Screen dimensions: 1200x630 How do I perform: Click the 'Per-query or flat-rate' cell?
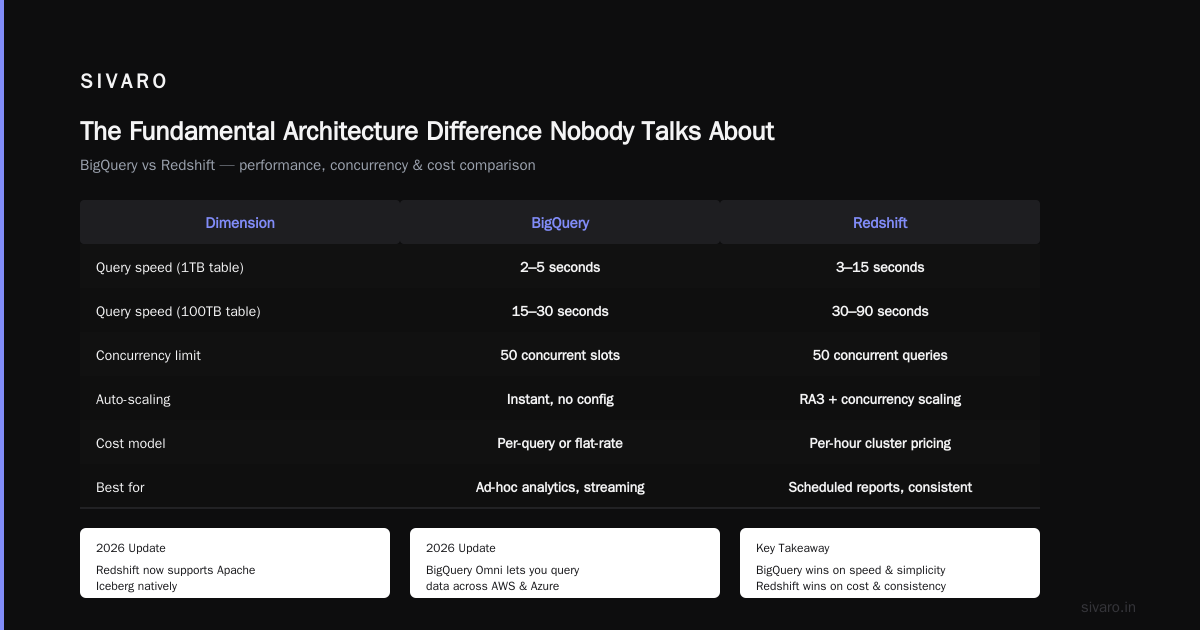tap(560, 443)
